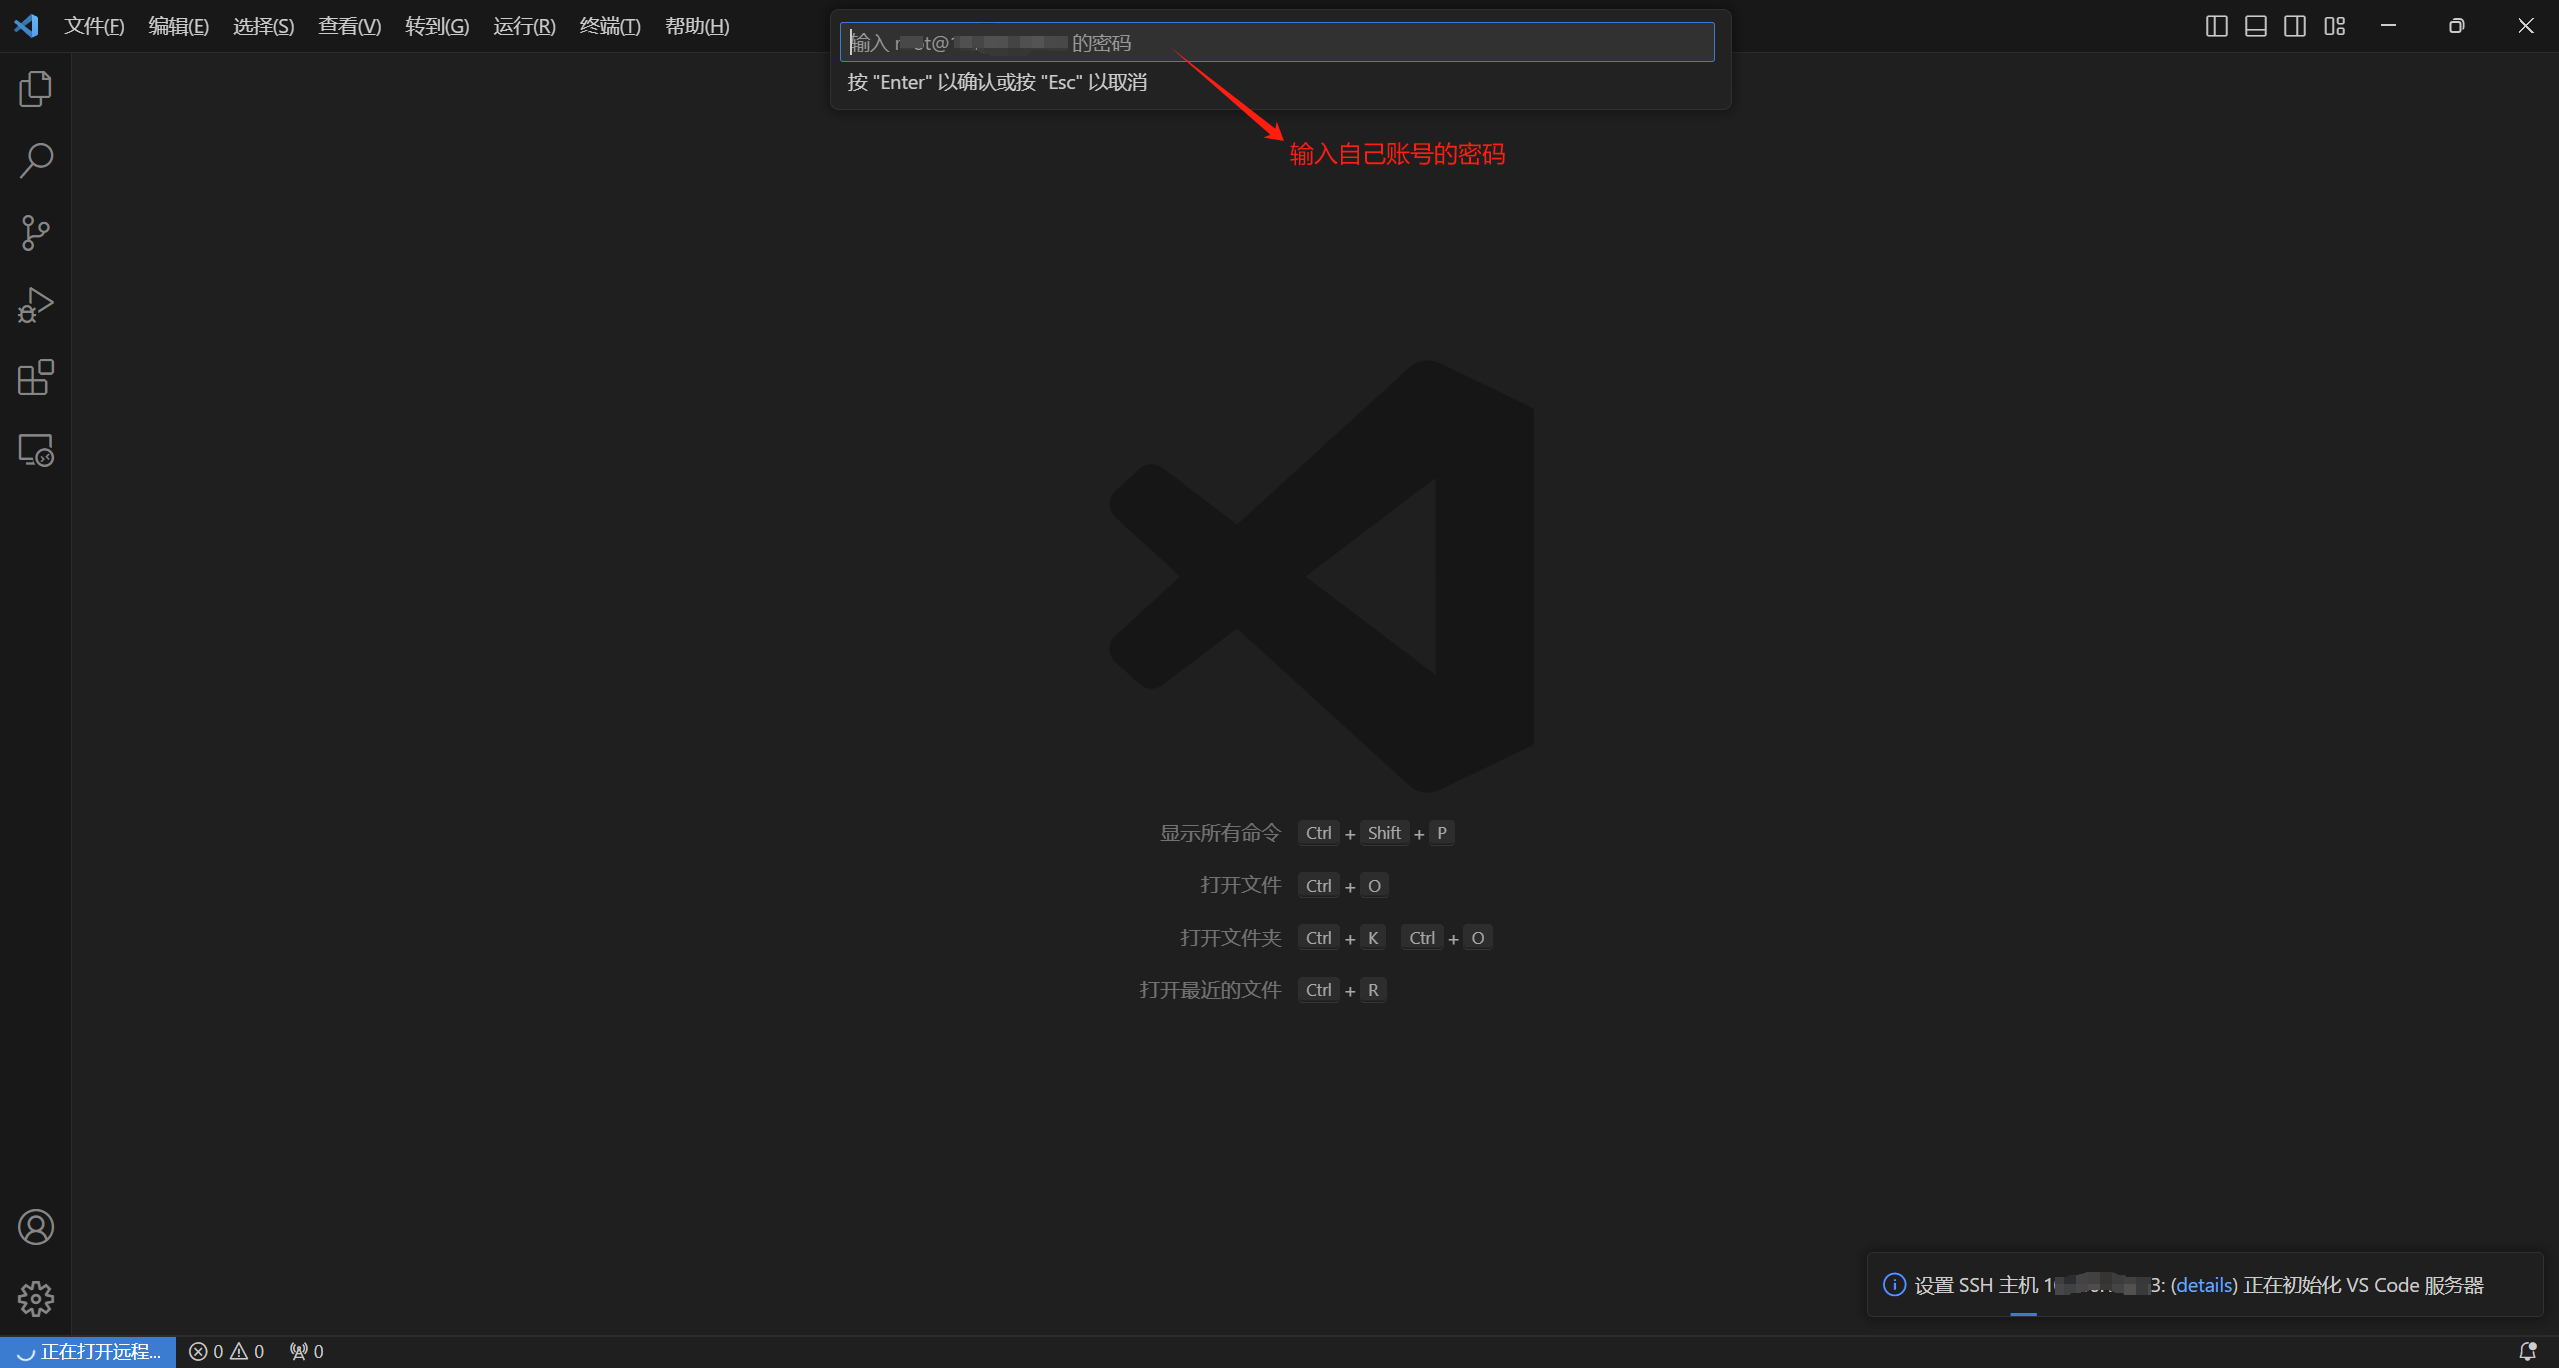The image size is (2559, 1368).
Task: Click the notifications bell in status bar
Action: coord(2527,1352)
